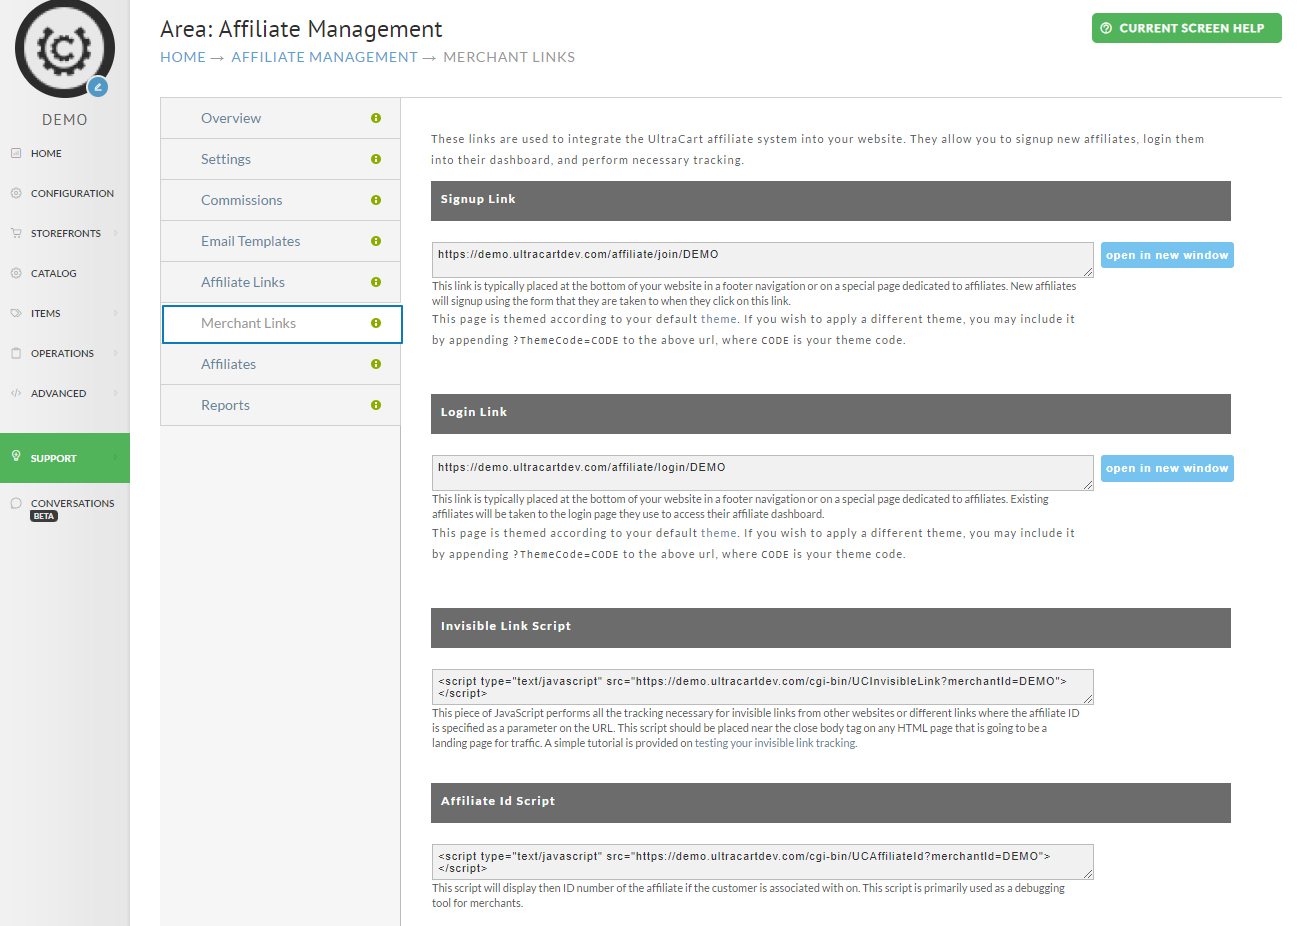Expand the Items submenu arrow
Screen dimensions: 1312x926
pyautogui.click(x=115, y=313)
